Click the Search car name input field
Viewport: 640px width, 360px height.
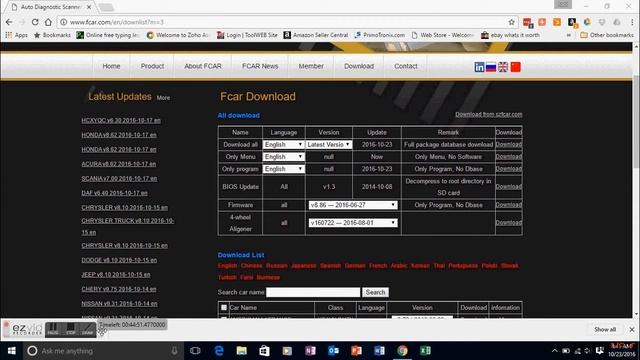coord(313,292)
